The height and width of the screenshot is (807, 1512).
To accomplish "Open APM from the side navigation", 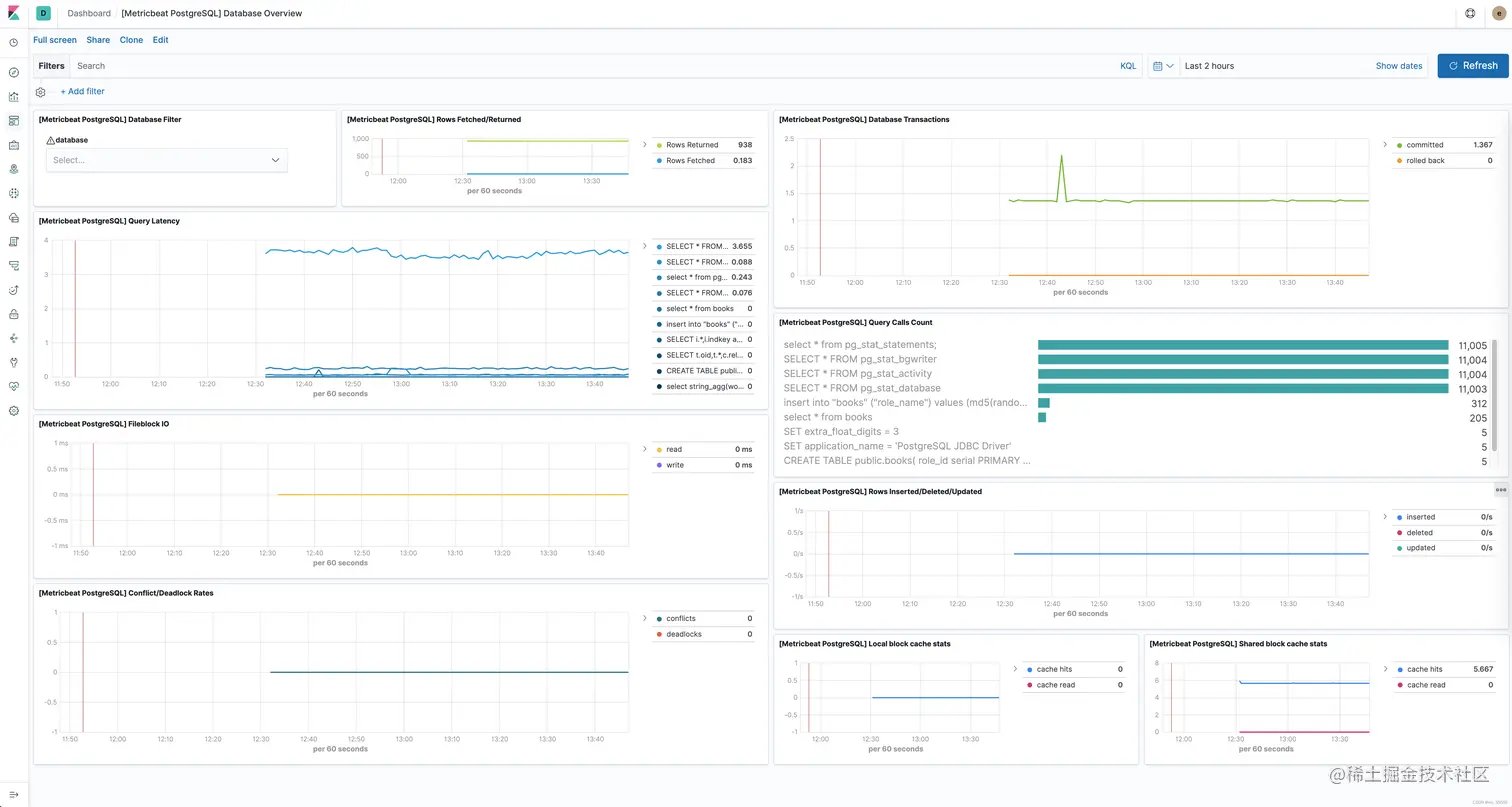I will tap(14, 265).
